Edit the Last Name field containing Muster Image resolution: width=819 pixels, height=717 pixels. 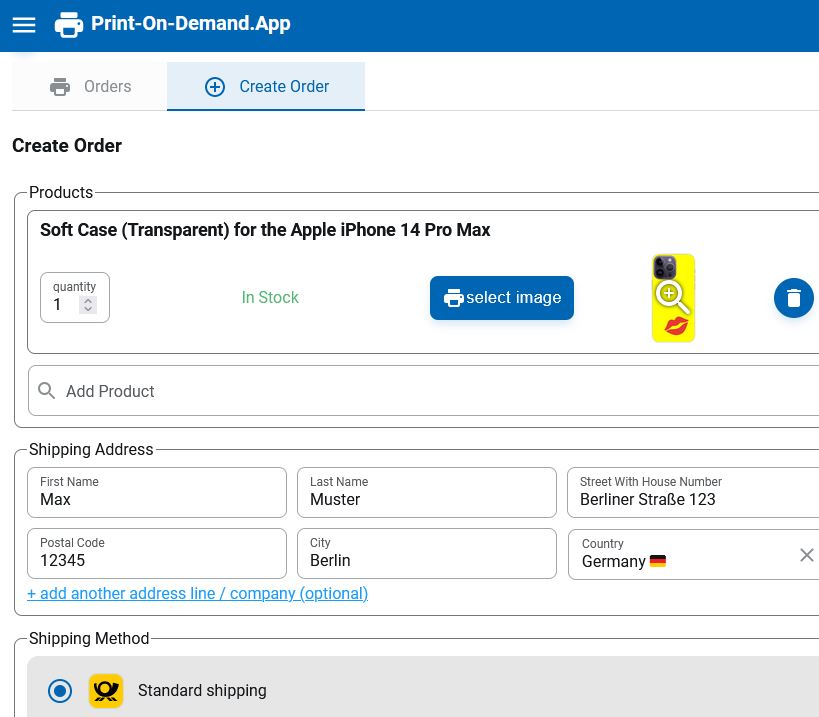[x=426, y=493]
